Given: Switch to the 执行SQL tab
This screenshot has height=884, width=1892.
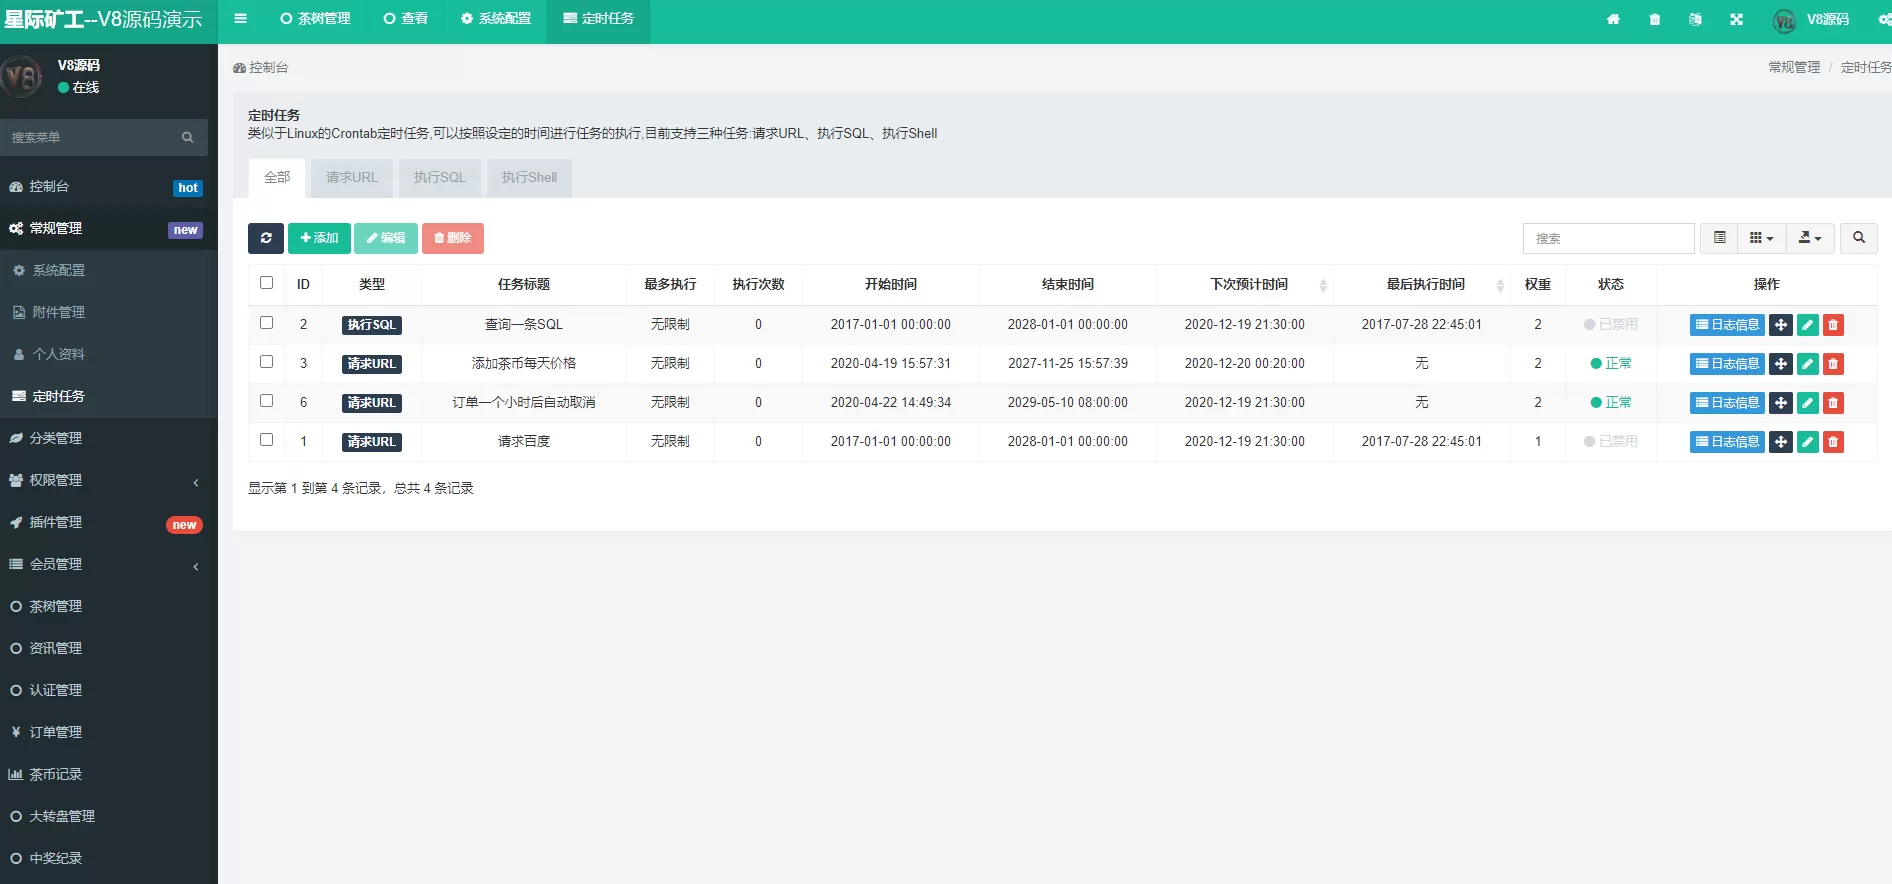Looking at the screenshot, I should click(439, 178).
